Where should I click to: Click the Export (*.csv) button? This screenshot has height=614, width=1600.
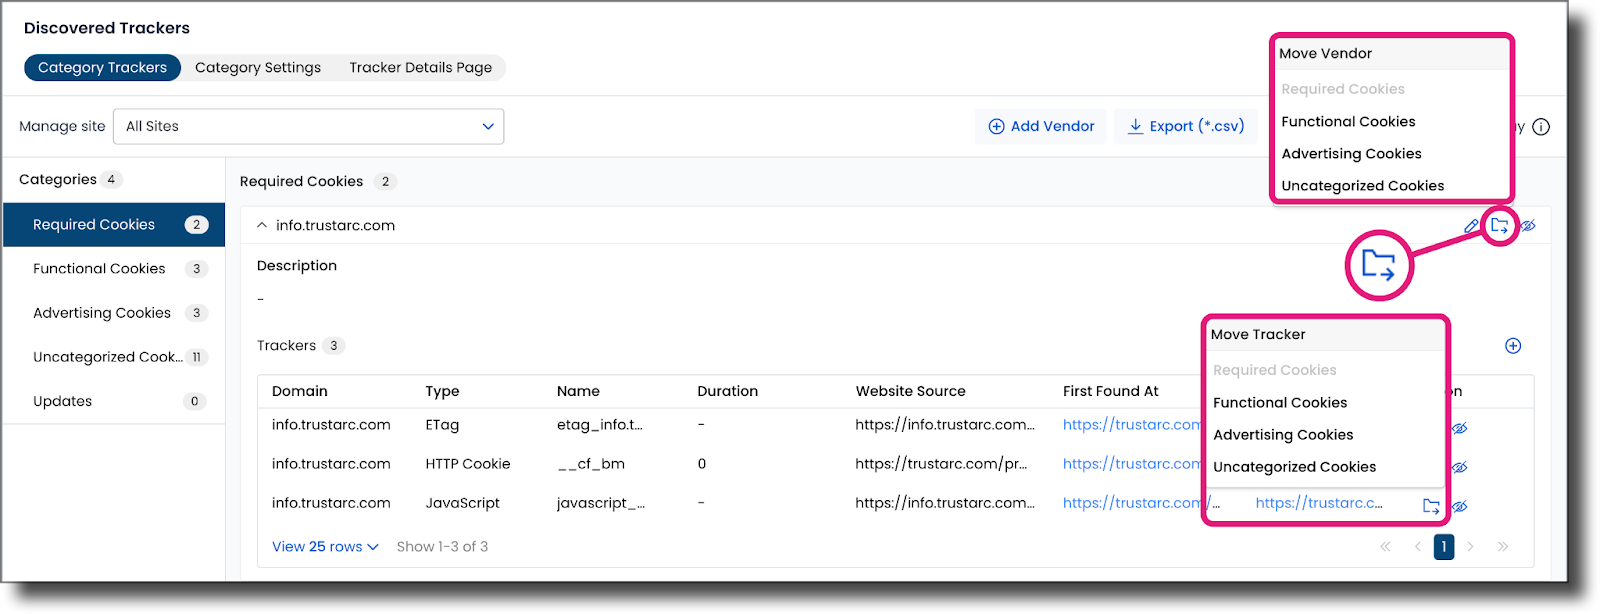(x=1186, y=126)
